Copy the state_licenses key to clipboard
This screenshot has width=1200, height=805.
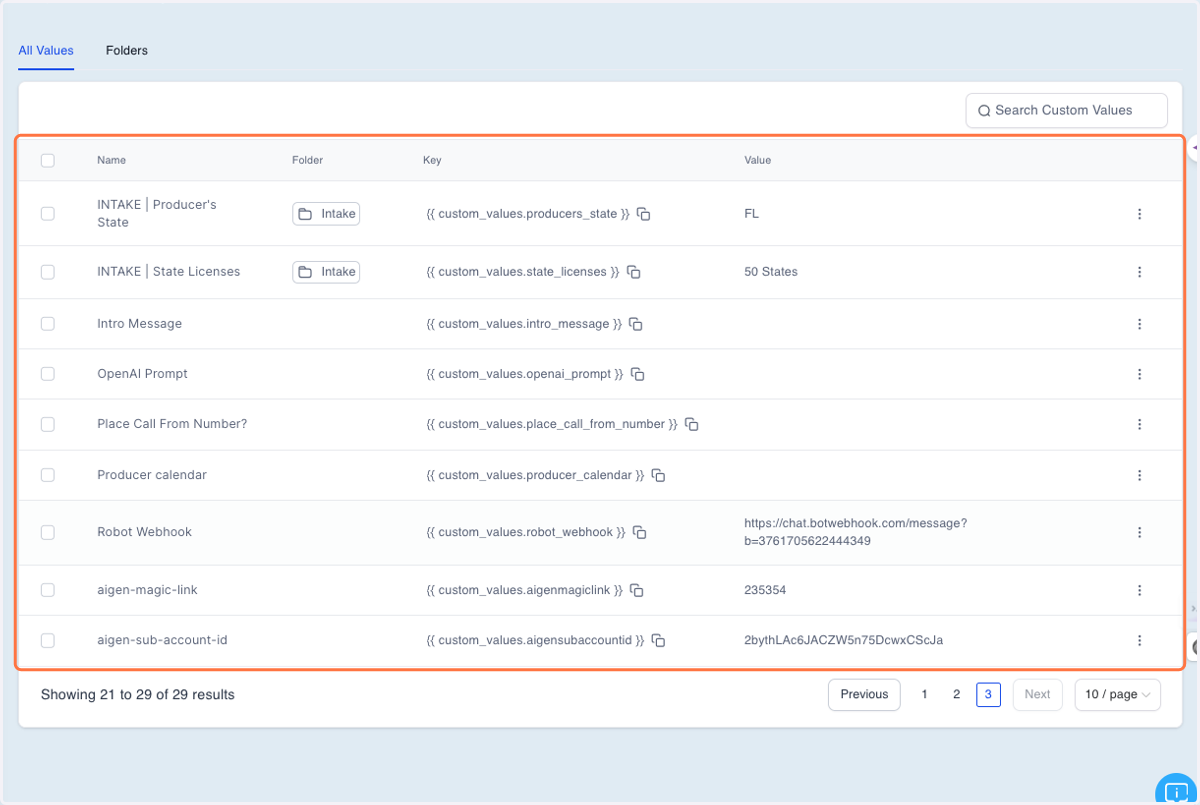click(634, 272)
